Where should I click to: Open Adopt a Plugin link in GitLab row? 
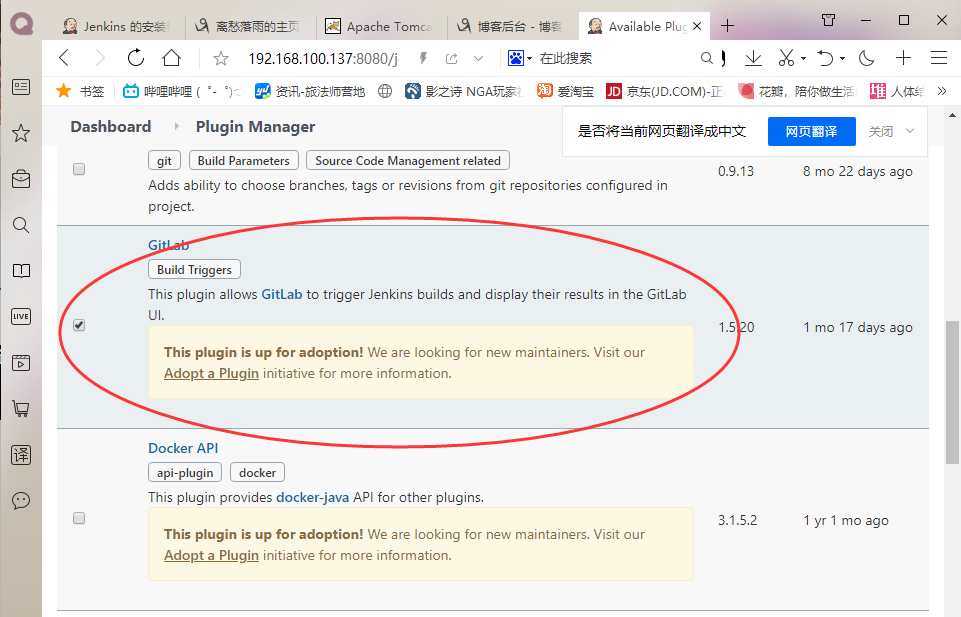coord(211,373)
